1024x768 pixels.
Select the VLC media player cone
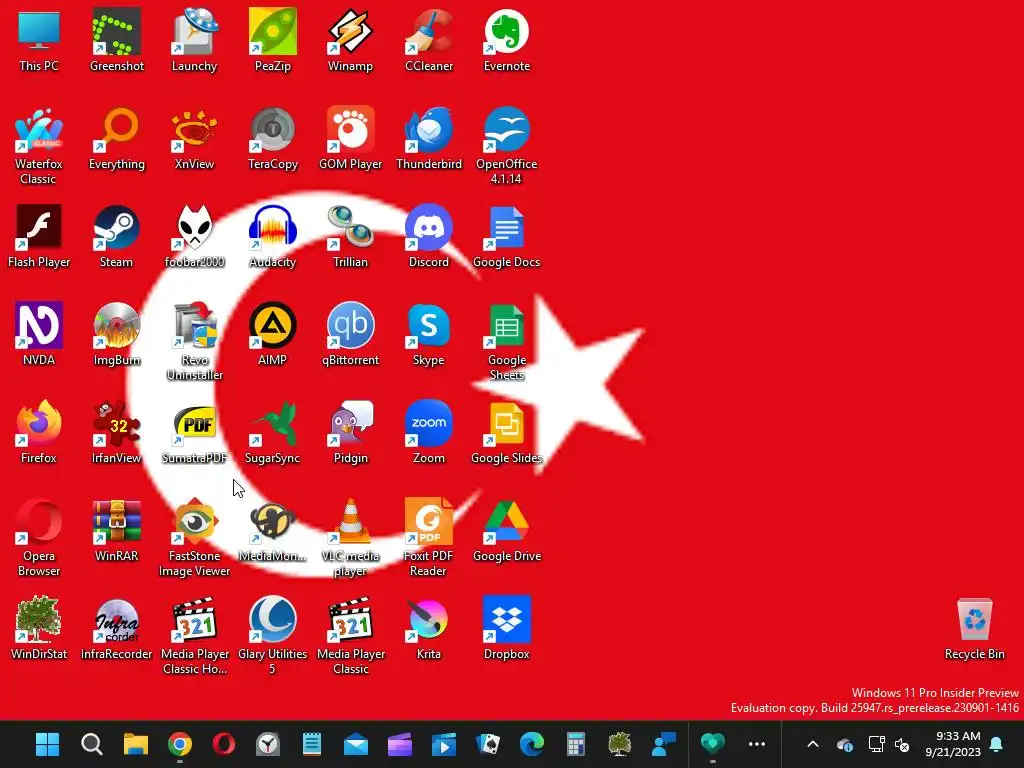coord(351,538)
